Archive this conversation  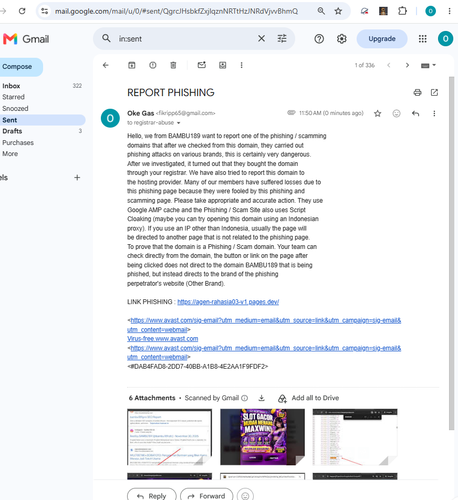pyautogui.click(x=132, y=65)
